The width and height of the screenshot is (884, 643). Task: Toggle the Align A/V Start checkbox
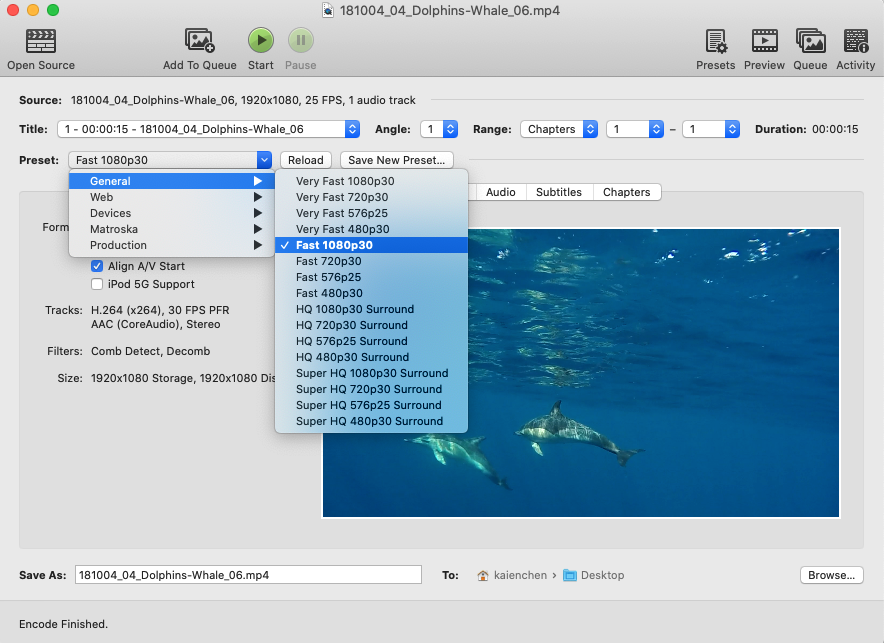[97, 266]
